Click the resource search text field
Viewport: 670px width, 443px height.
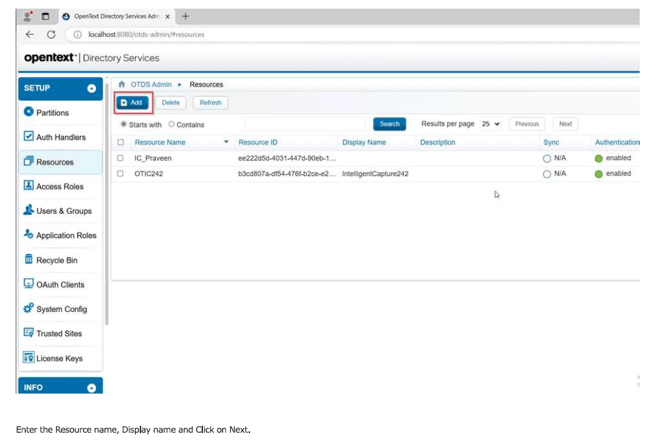pyautogui.click(x=306, y=124)
